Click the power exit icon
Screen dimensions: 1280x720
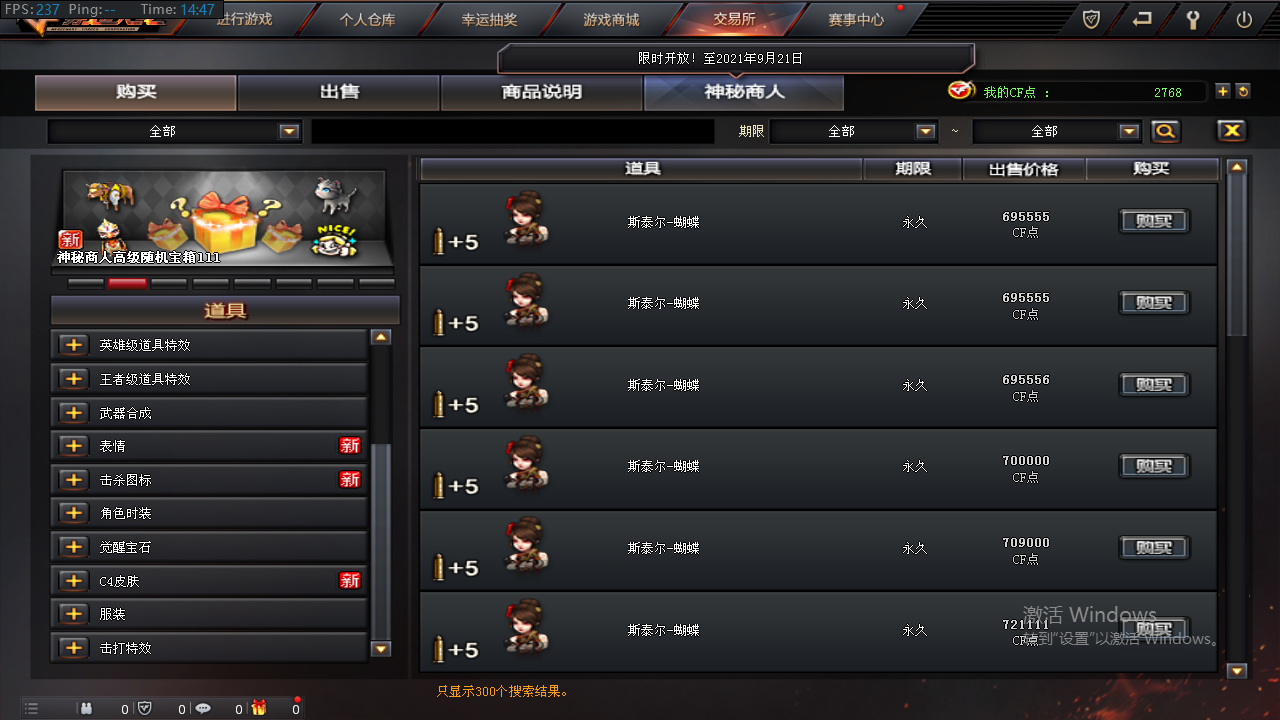click(1244, 19)
